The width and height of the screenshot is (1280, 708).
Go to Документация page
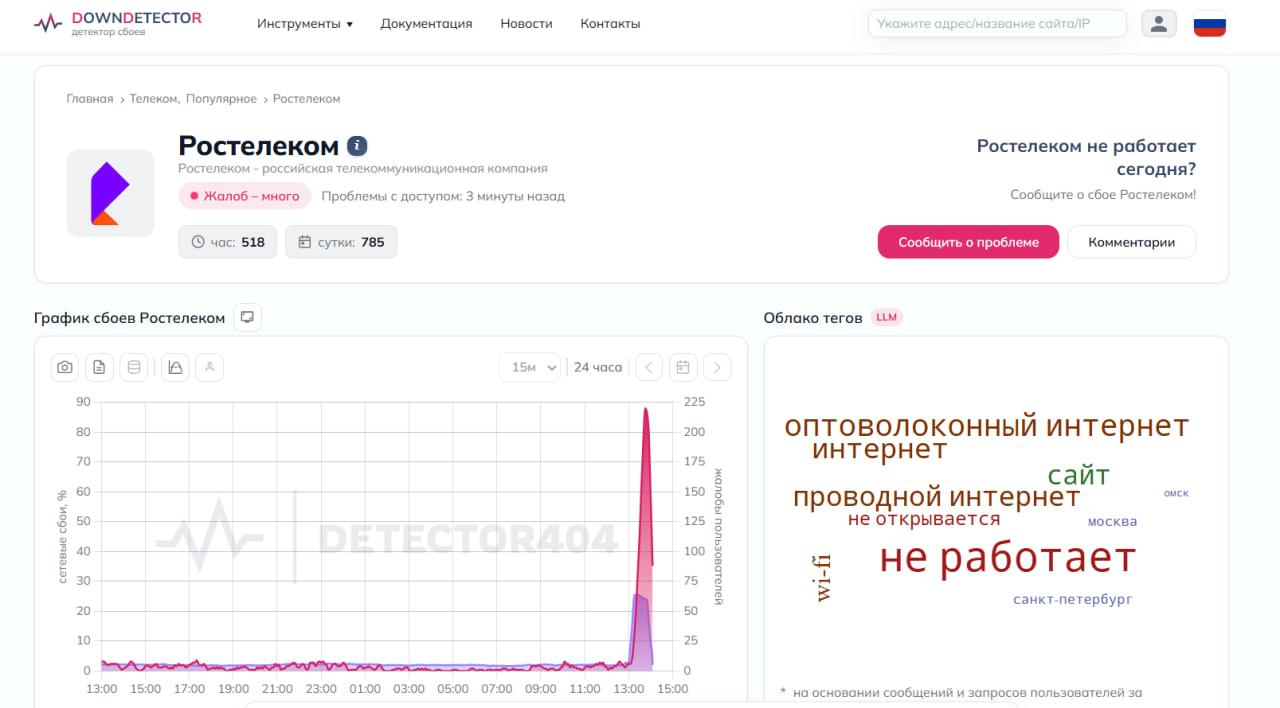pyautogui.click(x=426, y=24)
